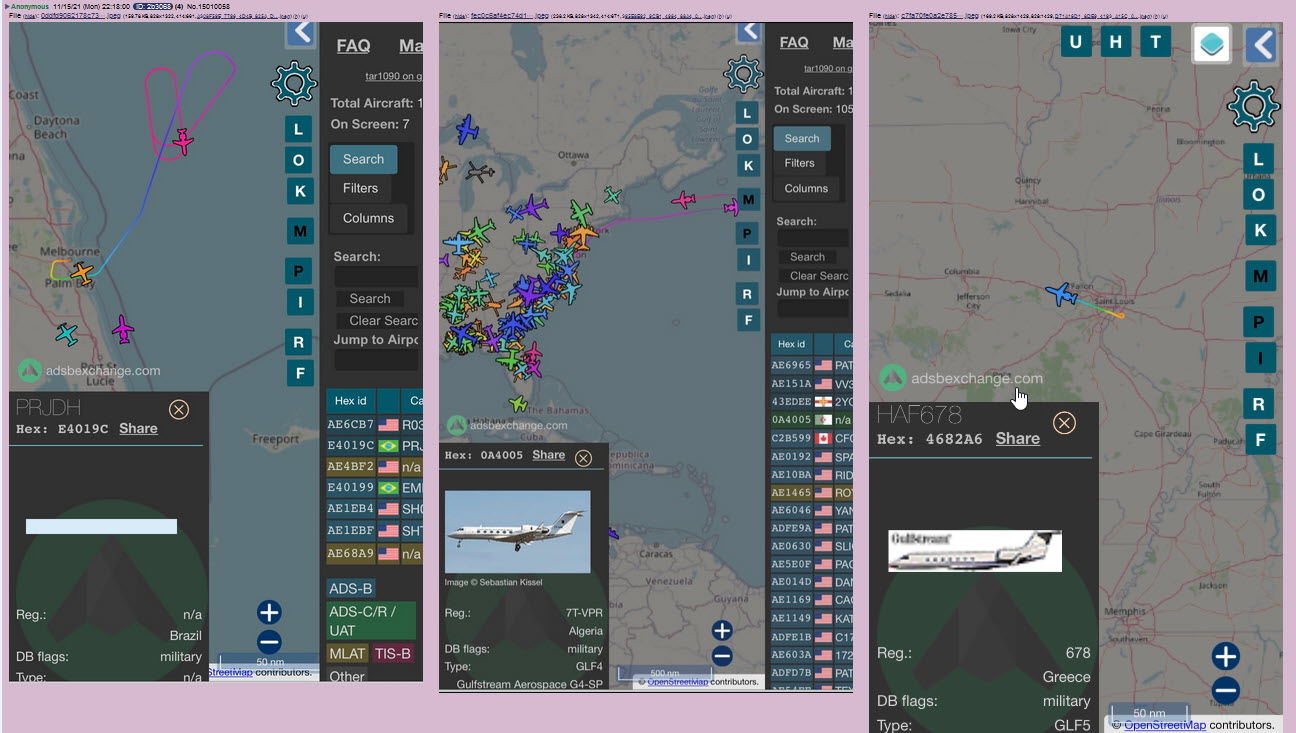1296x733 pixels.
Task: Click adsbexchange.com logo on left map
Action: 88,371
